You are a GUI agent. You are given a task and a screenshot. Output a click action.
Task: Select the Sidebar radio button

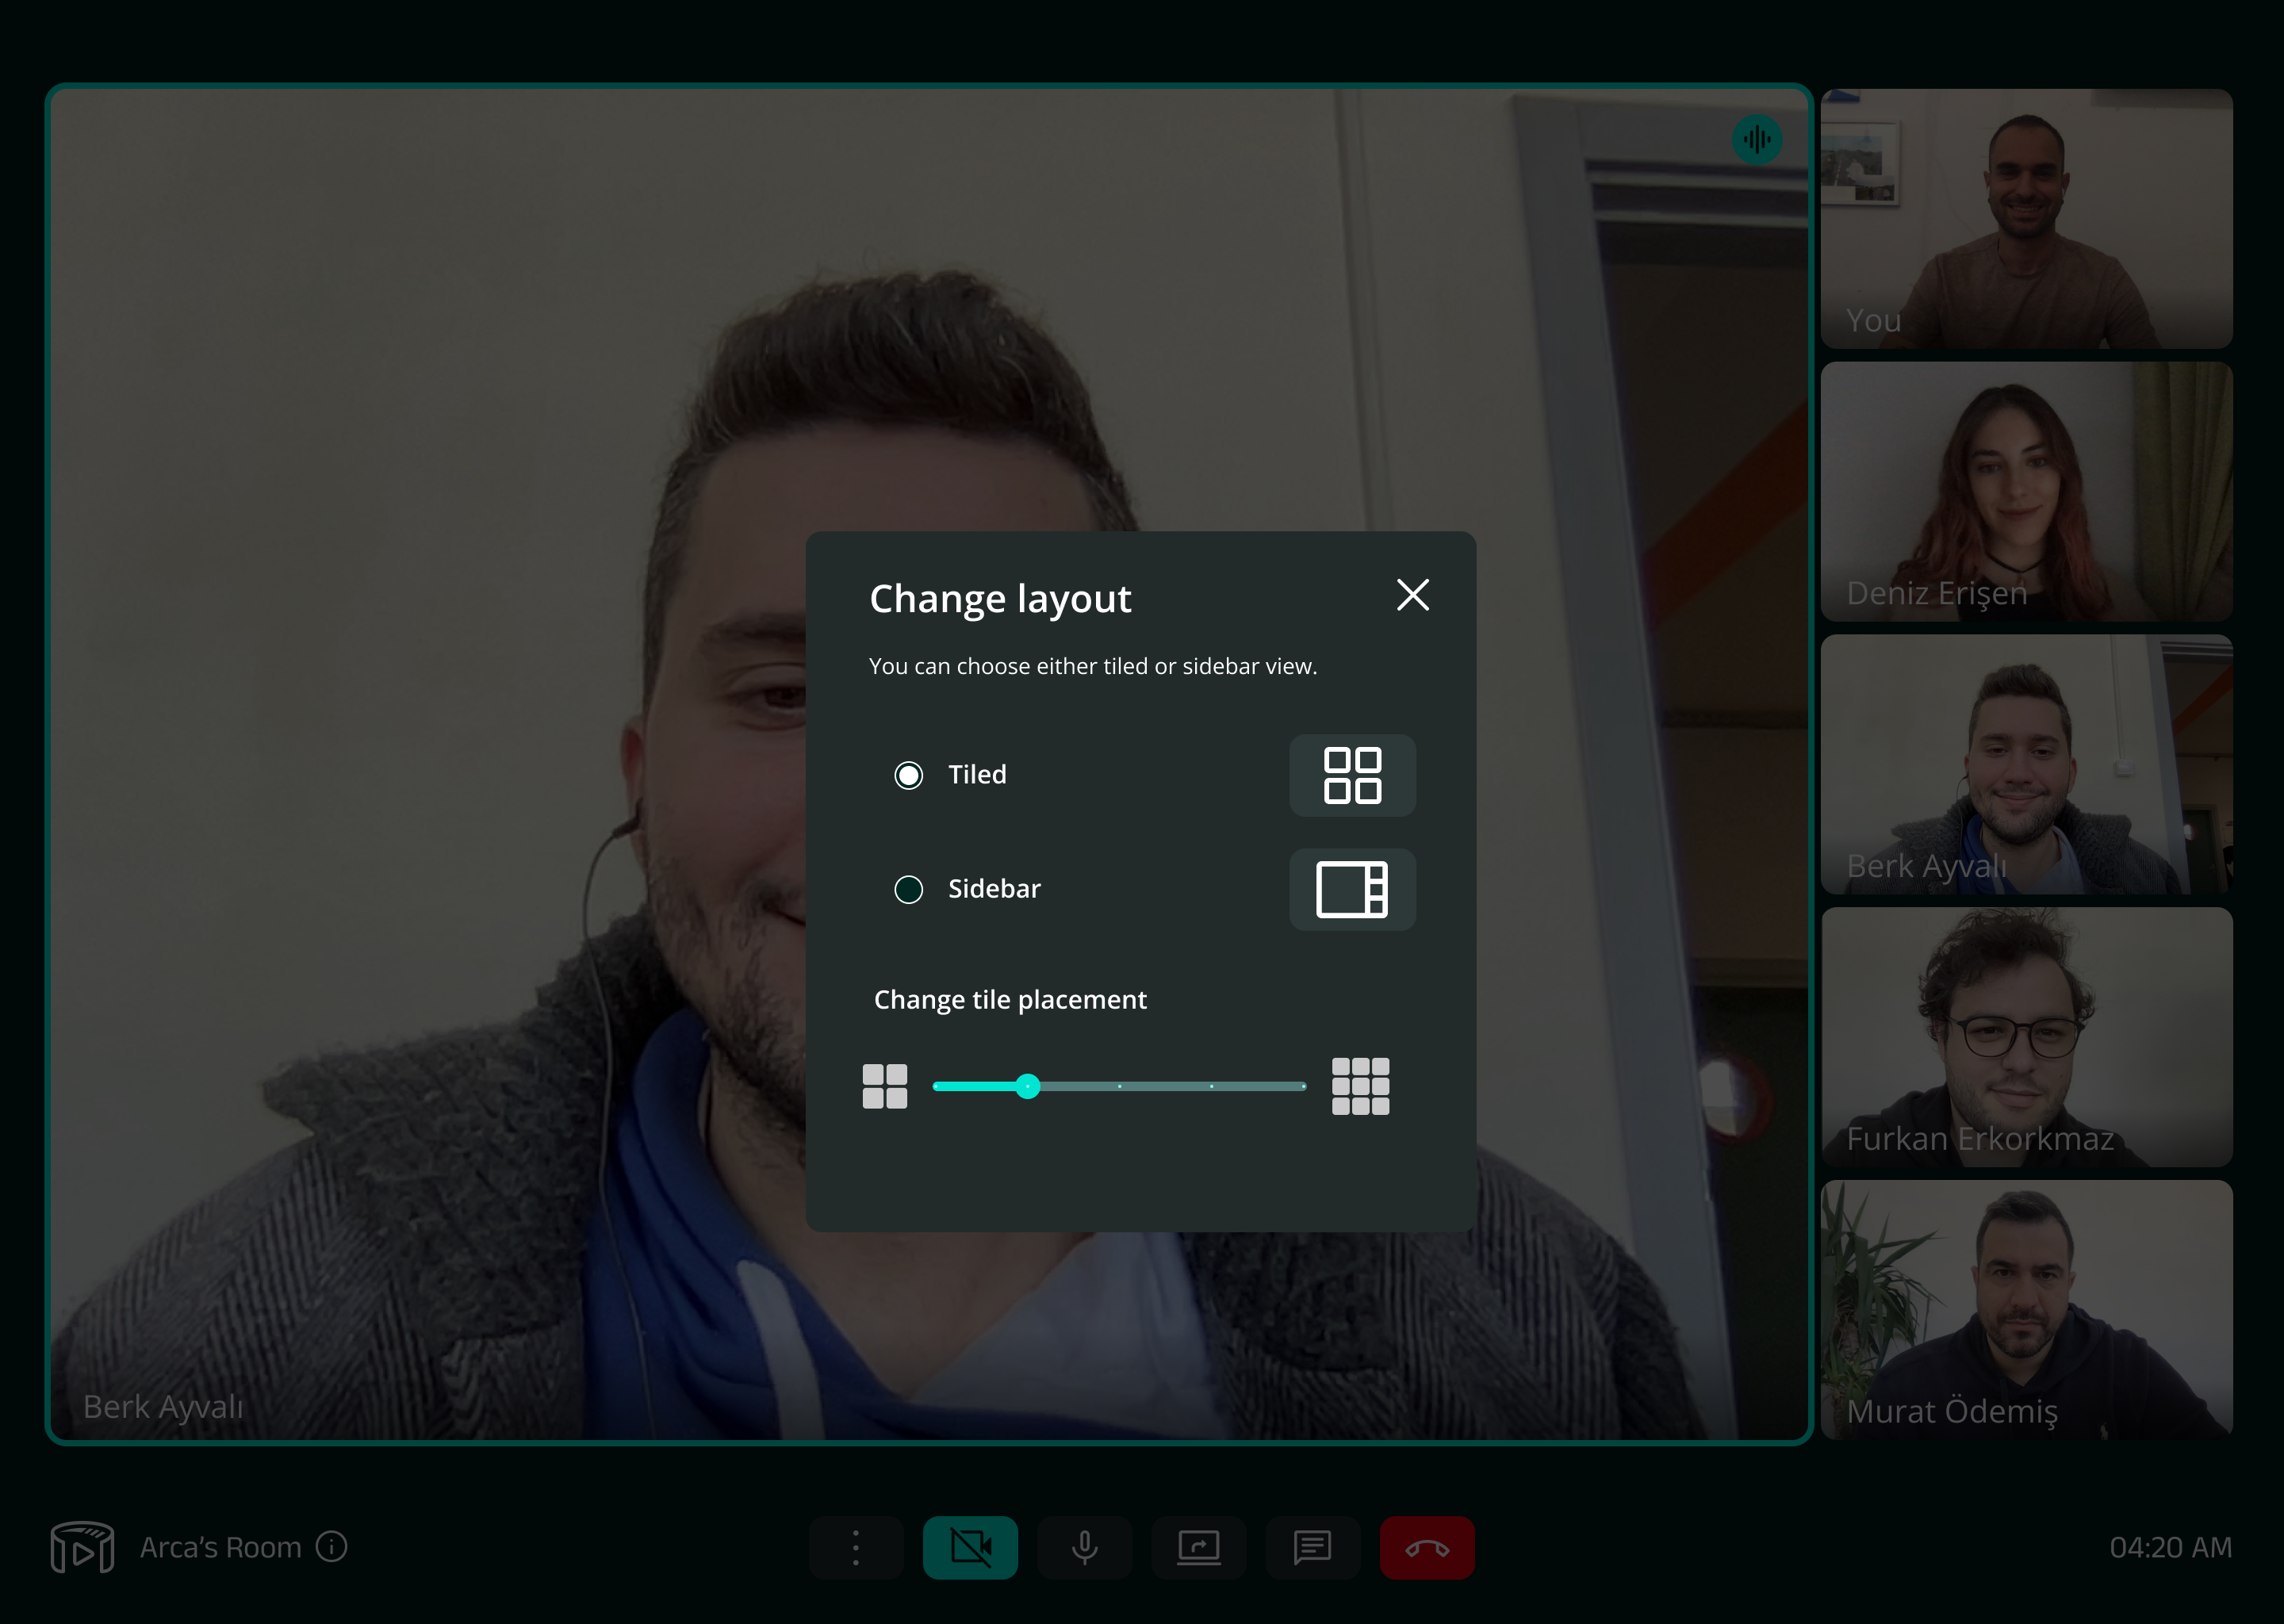click(x=908, y=889)
